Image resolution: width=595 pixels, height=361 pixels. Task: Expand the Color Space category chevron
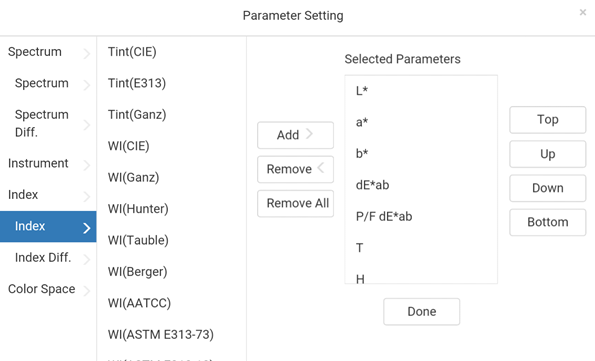(x=87, y=291)
